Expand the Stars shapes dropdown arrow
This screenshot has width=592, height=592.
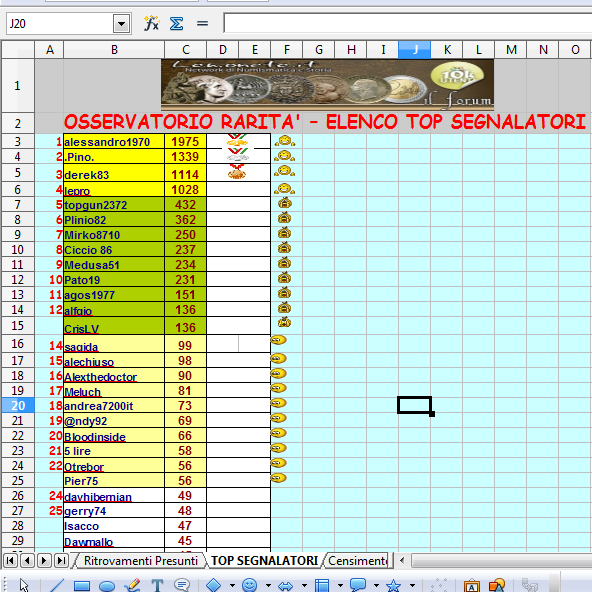412,586
